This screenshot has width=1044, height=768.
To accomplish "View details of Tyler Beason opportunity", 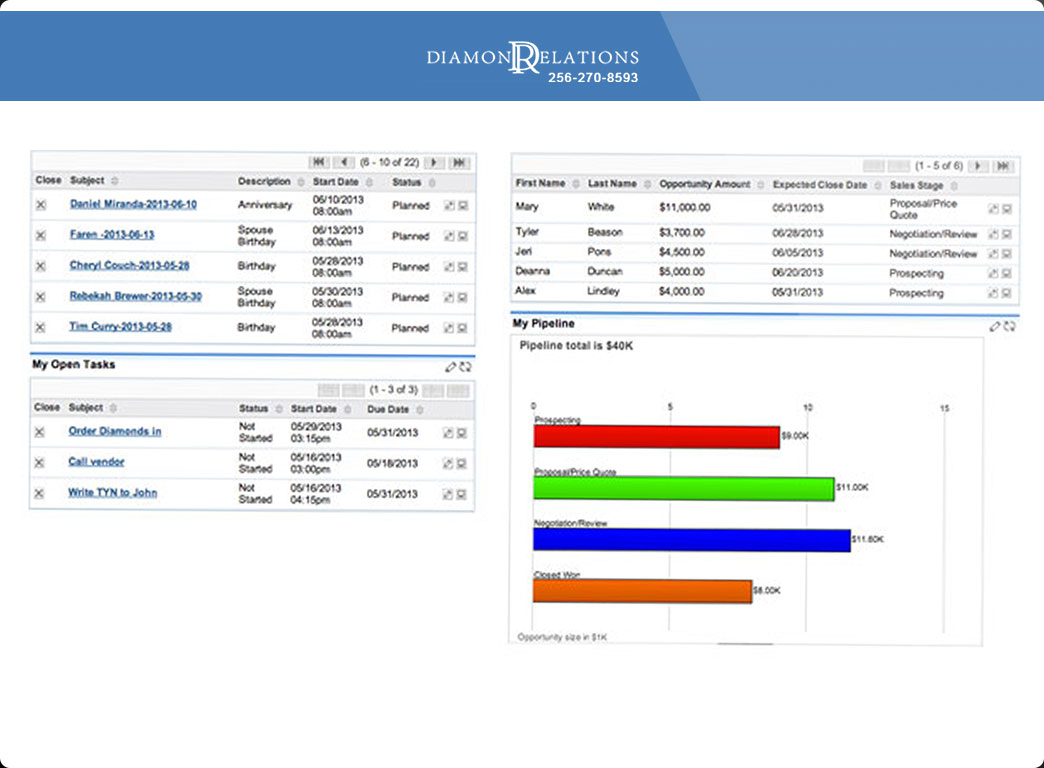I will point(1007,234).
